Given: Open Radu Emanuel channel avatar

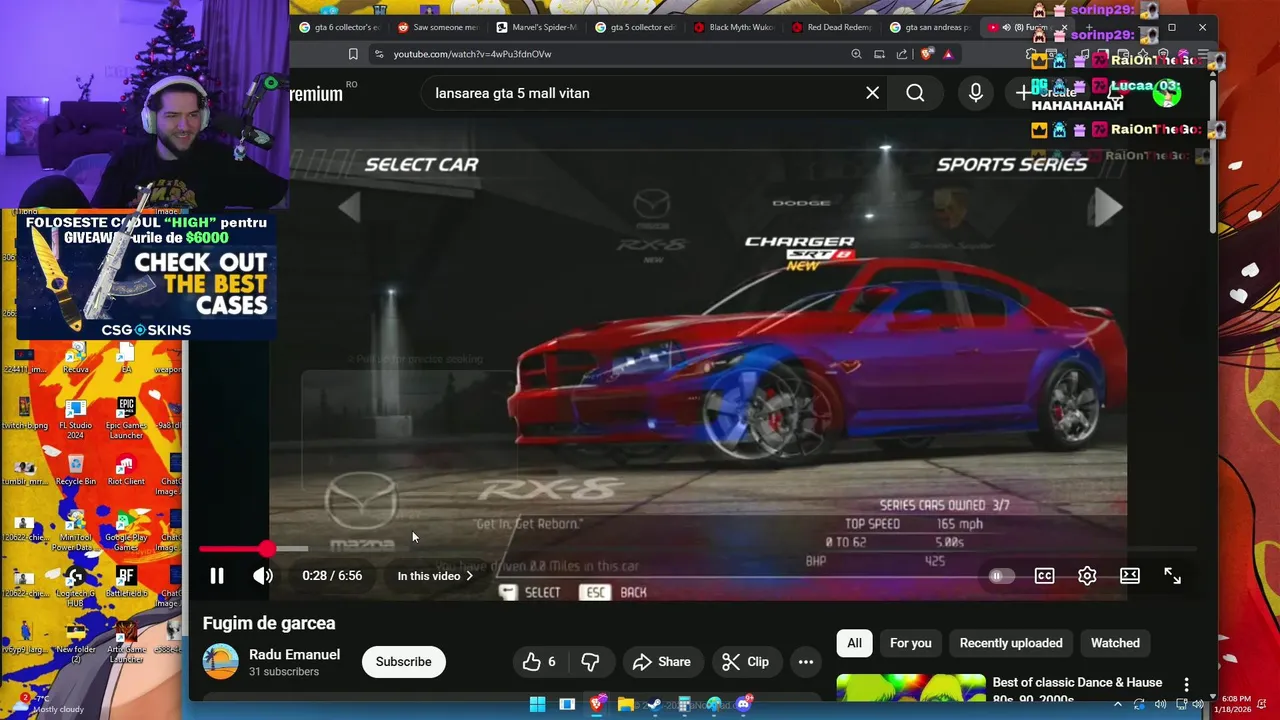Looking at the screenshot, I should point(221,662).
